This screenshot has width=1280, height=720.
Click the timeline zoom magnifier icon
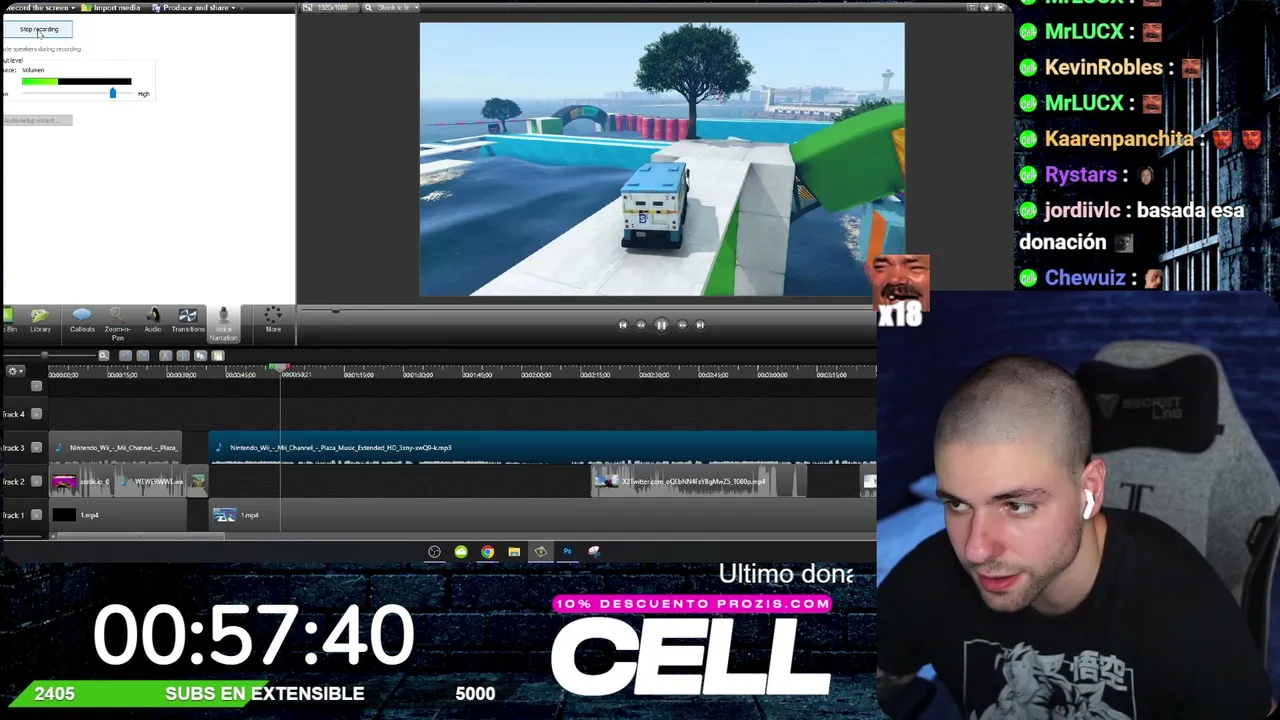point(104,356)
